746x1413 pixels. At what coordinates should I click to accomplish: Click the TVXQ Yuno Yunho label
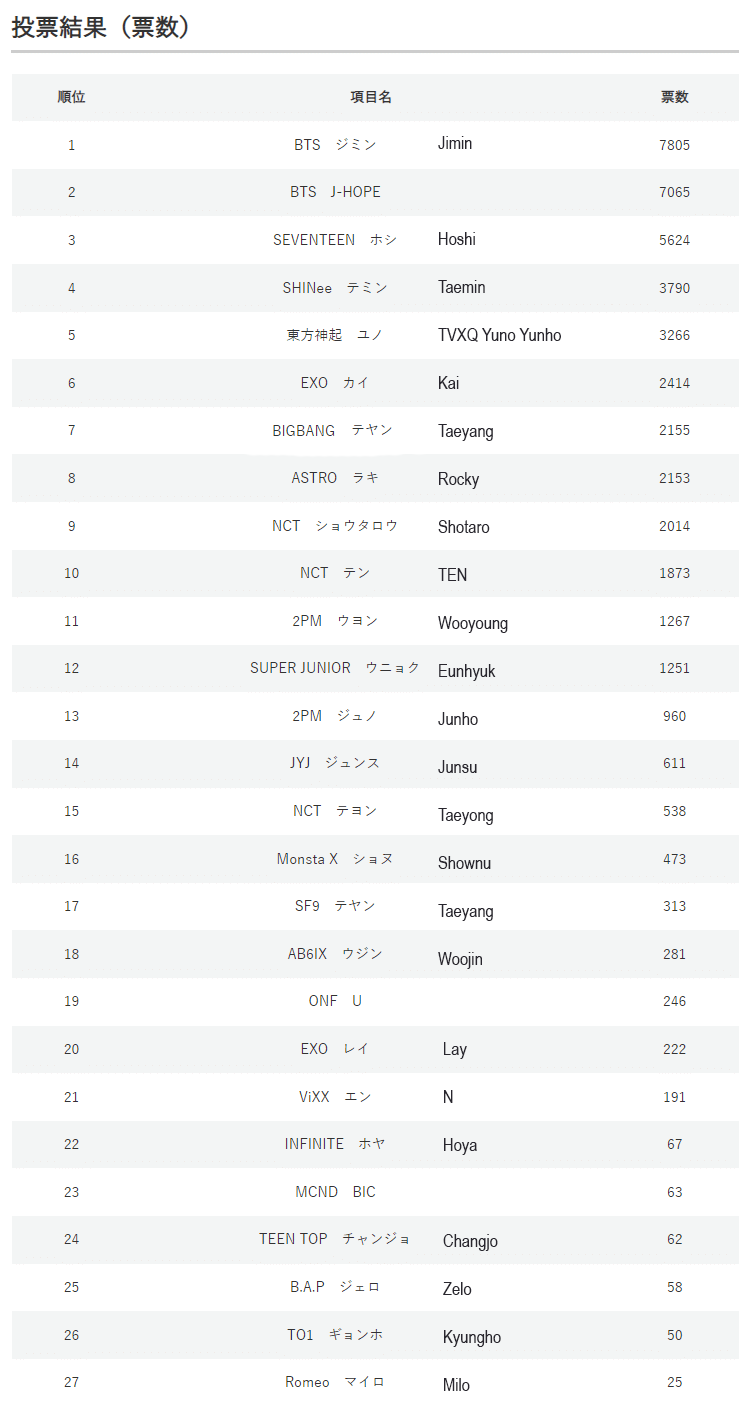pos(499,335)
